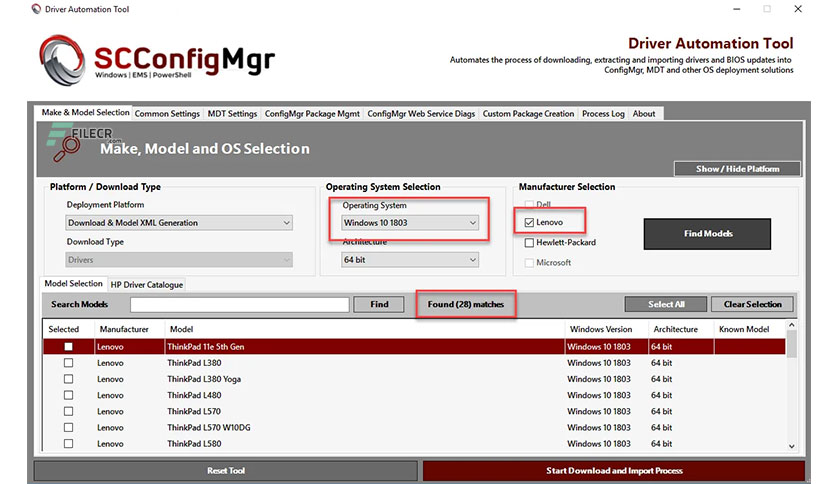Sort by the Manufacturer column header
The image size is (836, 484).
[x=129, y=329]
